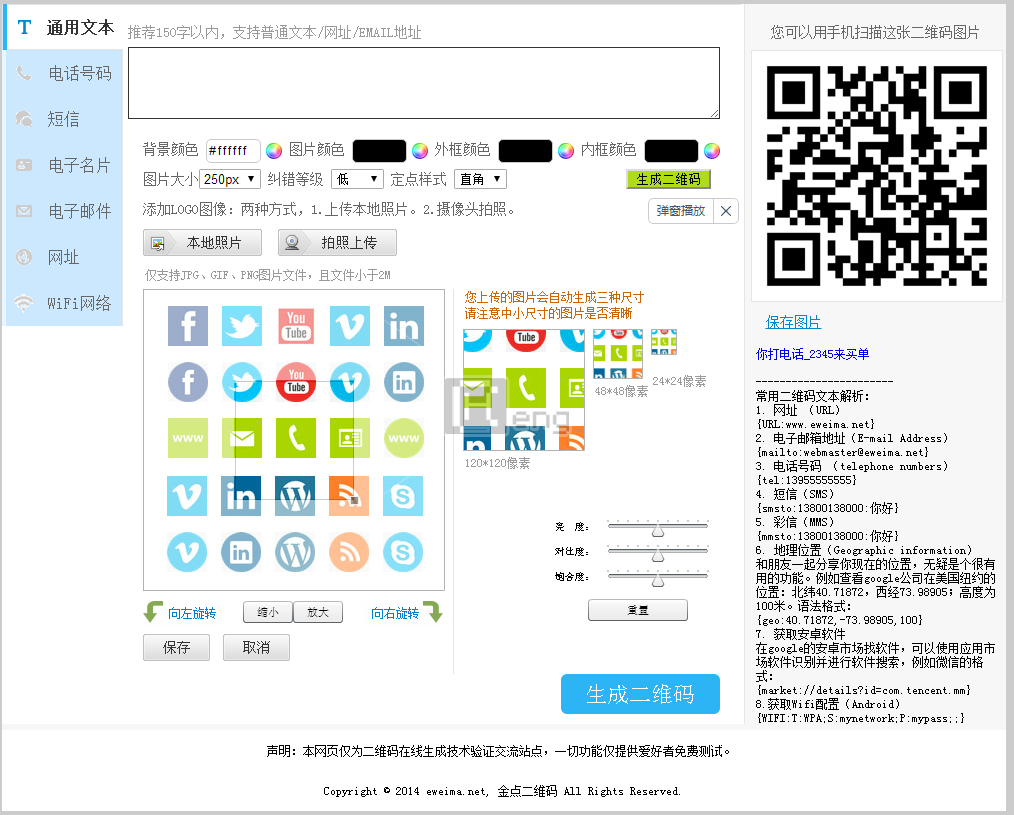This screenshot has width=1014, height=815.
Task: Select the 通用文本 tab
Action: click(63, 27)
